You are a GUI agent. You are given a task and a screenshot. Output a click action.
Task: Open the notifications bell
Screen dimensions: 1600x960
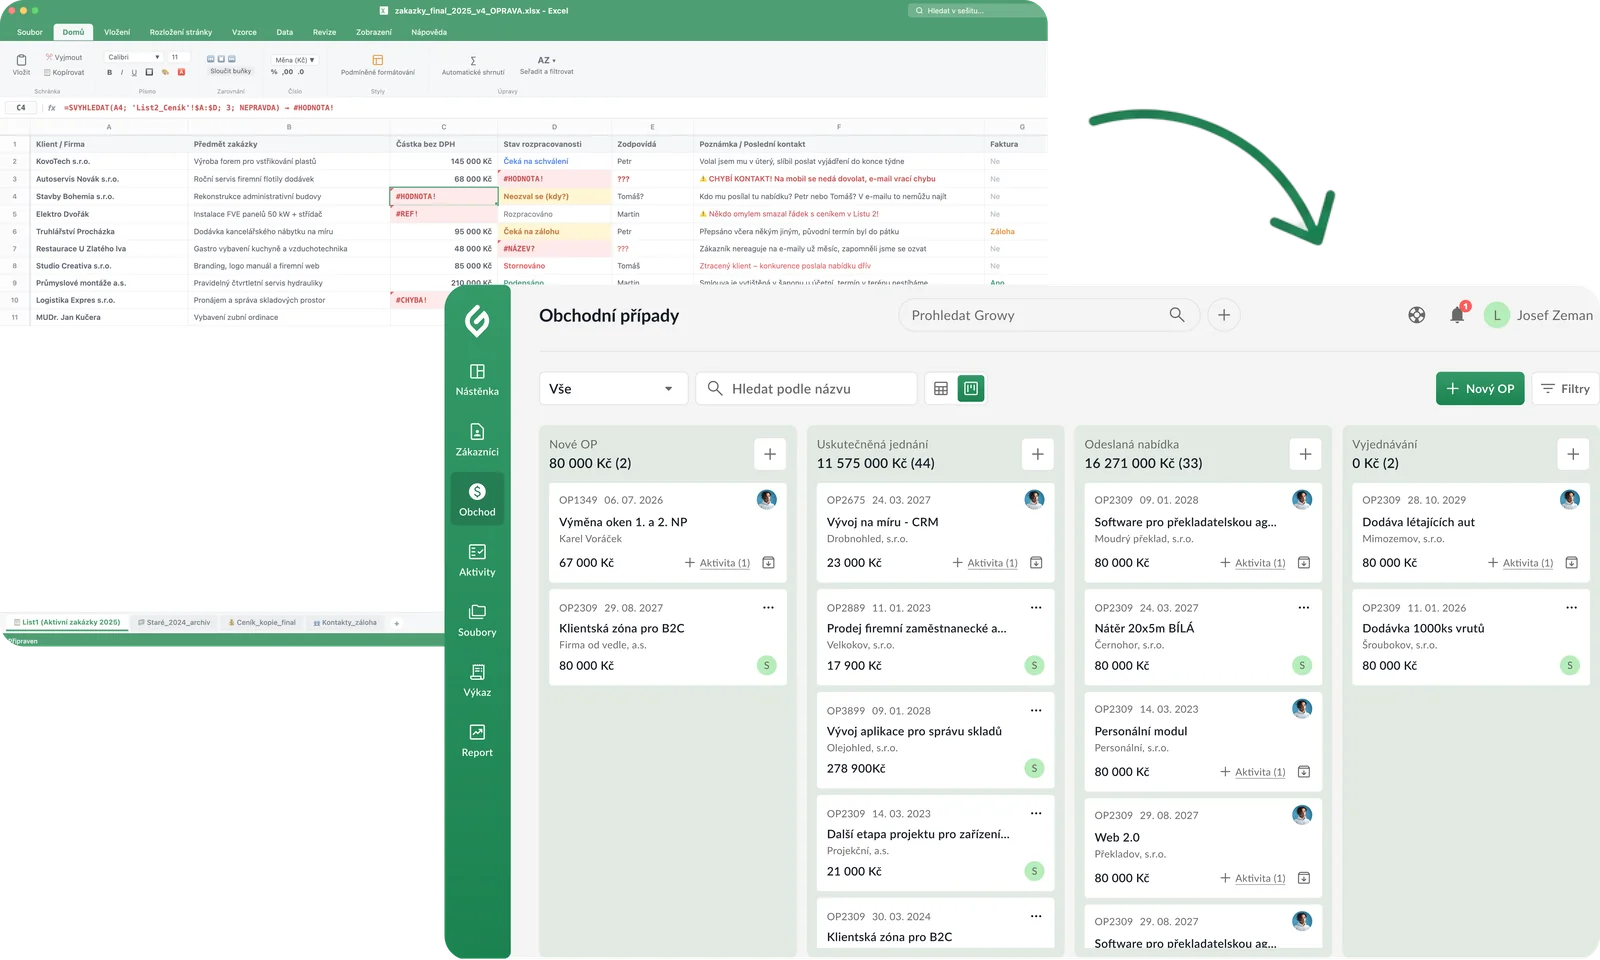[1457, 315]
